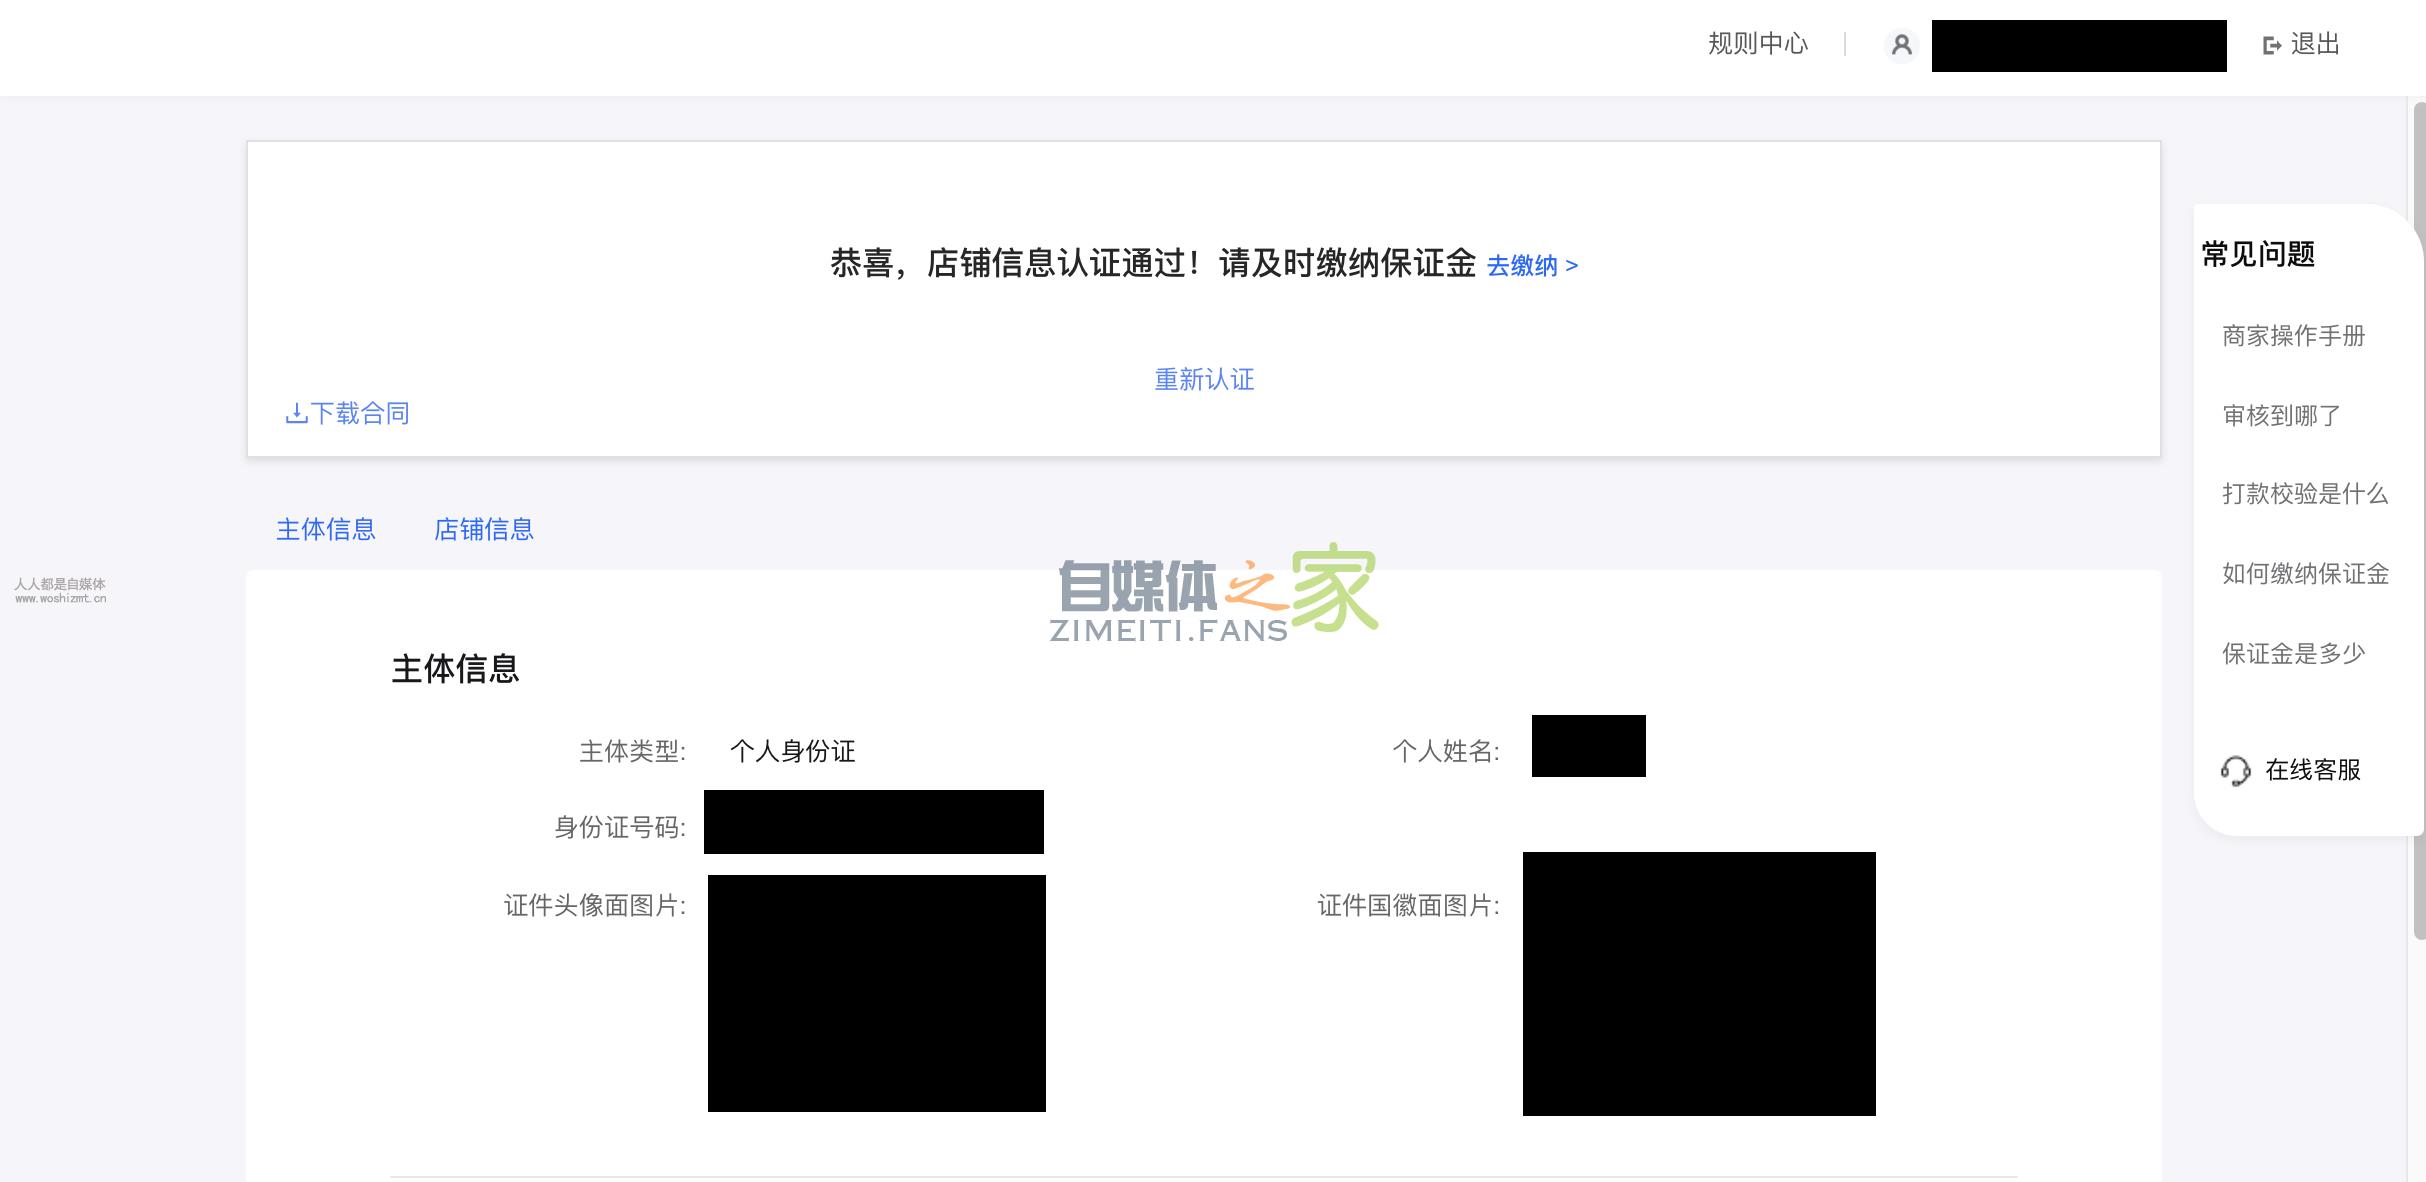The height and width of the screenshot is (1182, 2426).
Task: Open 规则中心 from the top bar
Action: click(1758, 44)
